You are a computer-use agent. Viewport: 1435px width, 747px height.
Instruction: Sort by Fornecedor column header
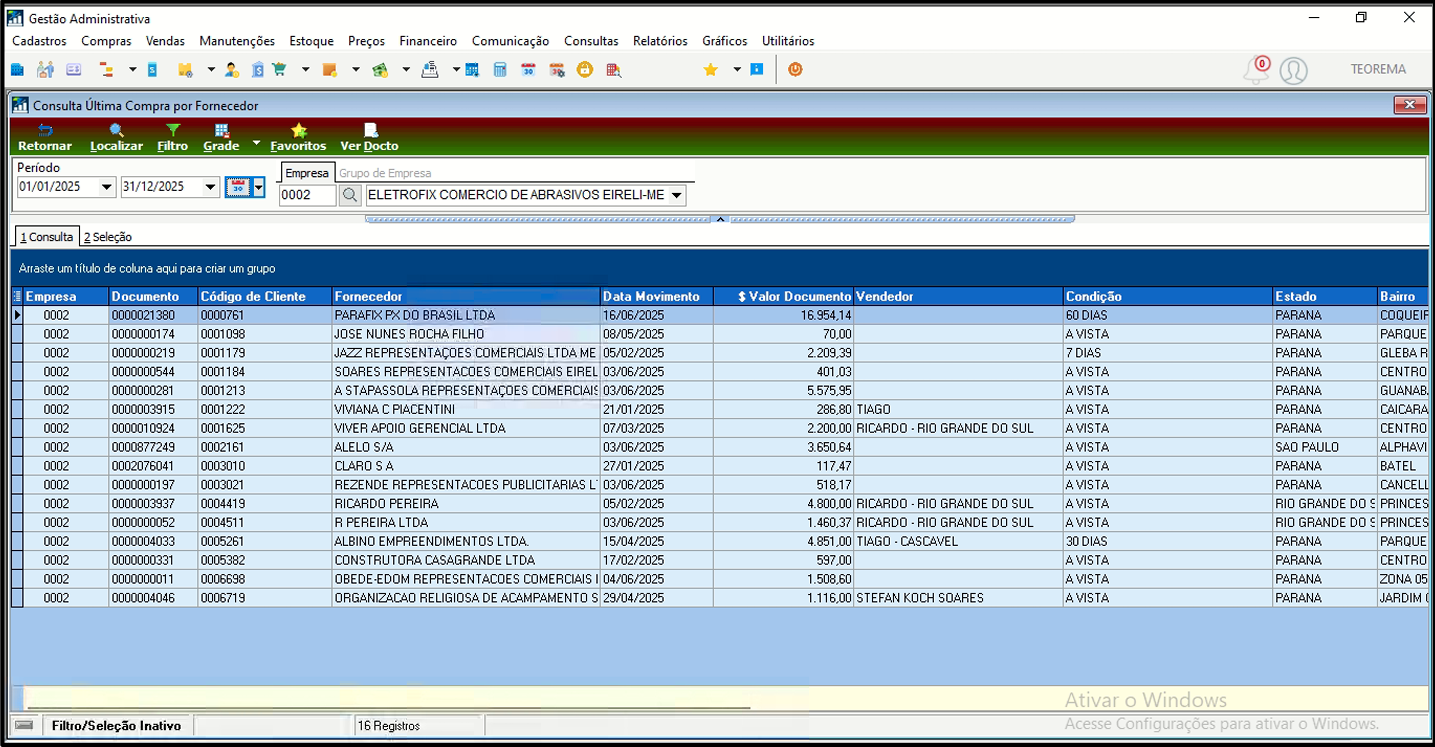point(466,296)
